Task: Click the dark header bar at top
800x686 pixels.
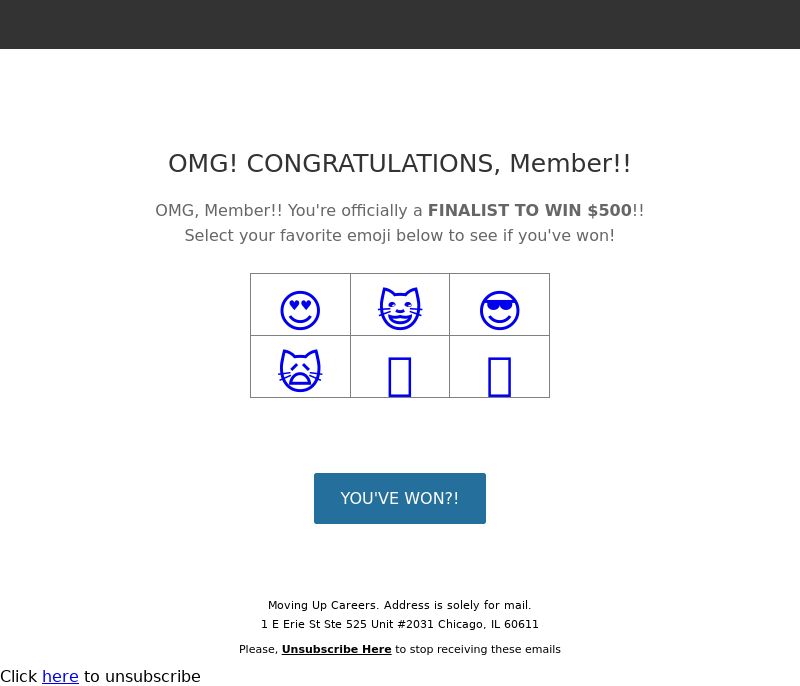Action: tap(400, 24)
